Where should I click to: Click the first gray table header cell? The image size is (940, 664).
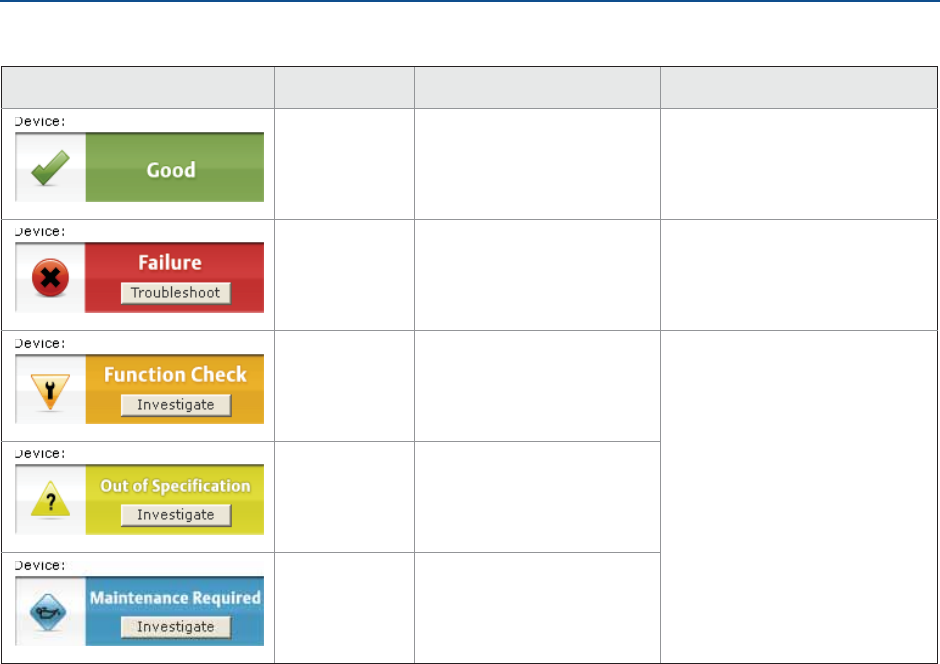click(138, 86)
